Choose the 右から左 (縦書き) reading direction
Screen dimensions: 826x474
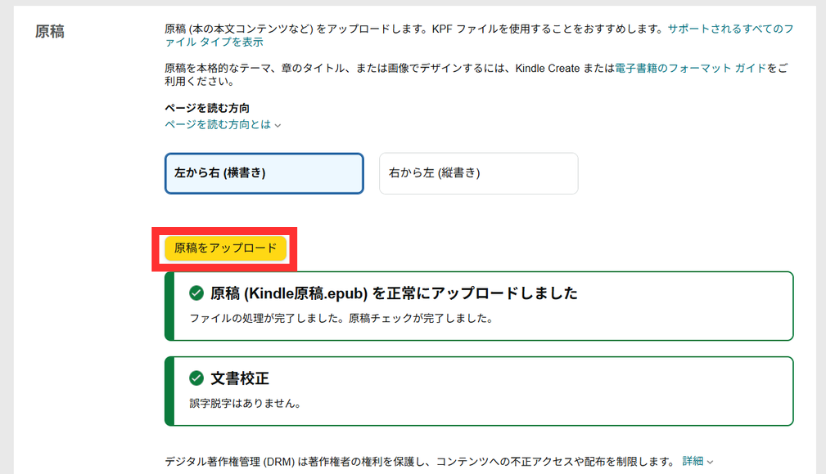[x=478, y=173]
